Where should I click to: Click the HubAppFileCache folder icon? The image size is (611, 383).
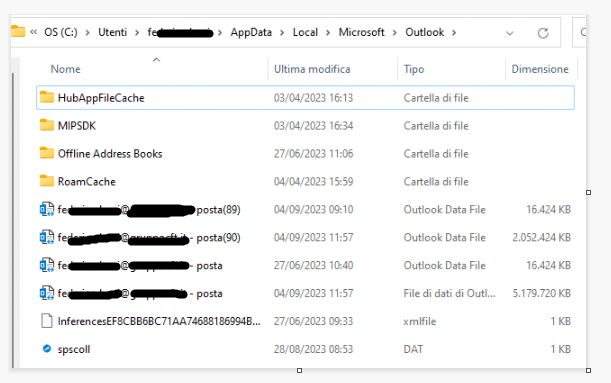point(47,97)
